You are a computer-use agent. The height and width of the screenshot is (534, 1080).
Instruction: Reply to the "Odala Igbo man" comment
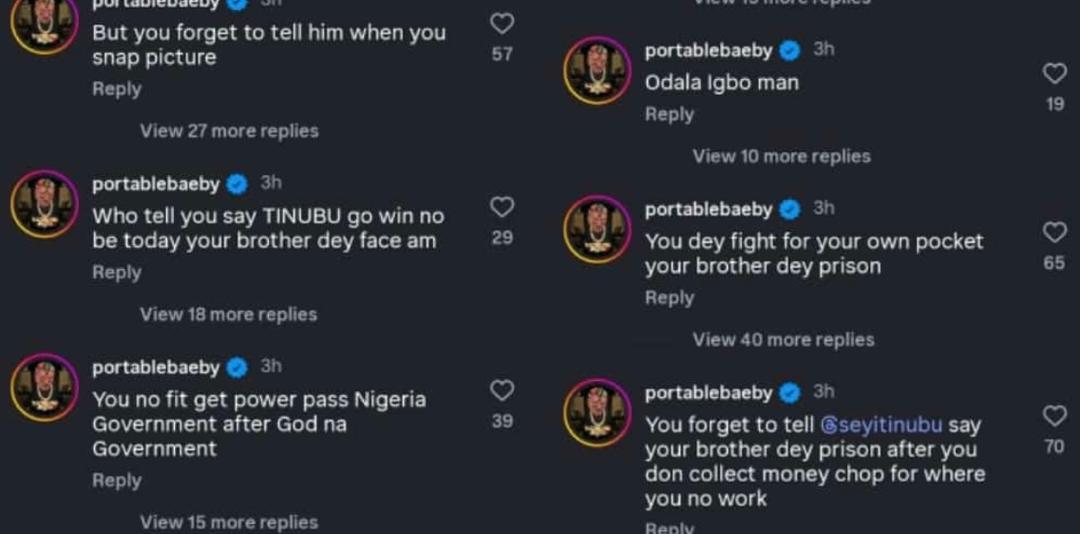coord(669,115)
